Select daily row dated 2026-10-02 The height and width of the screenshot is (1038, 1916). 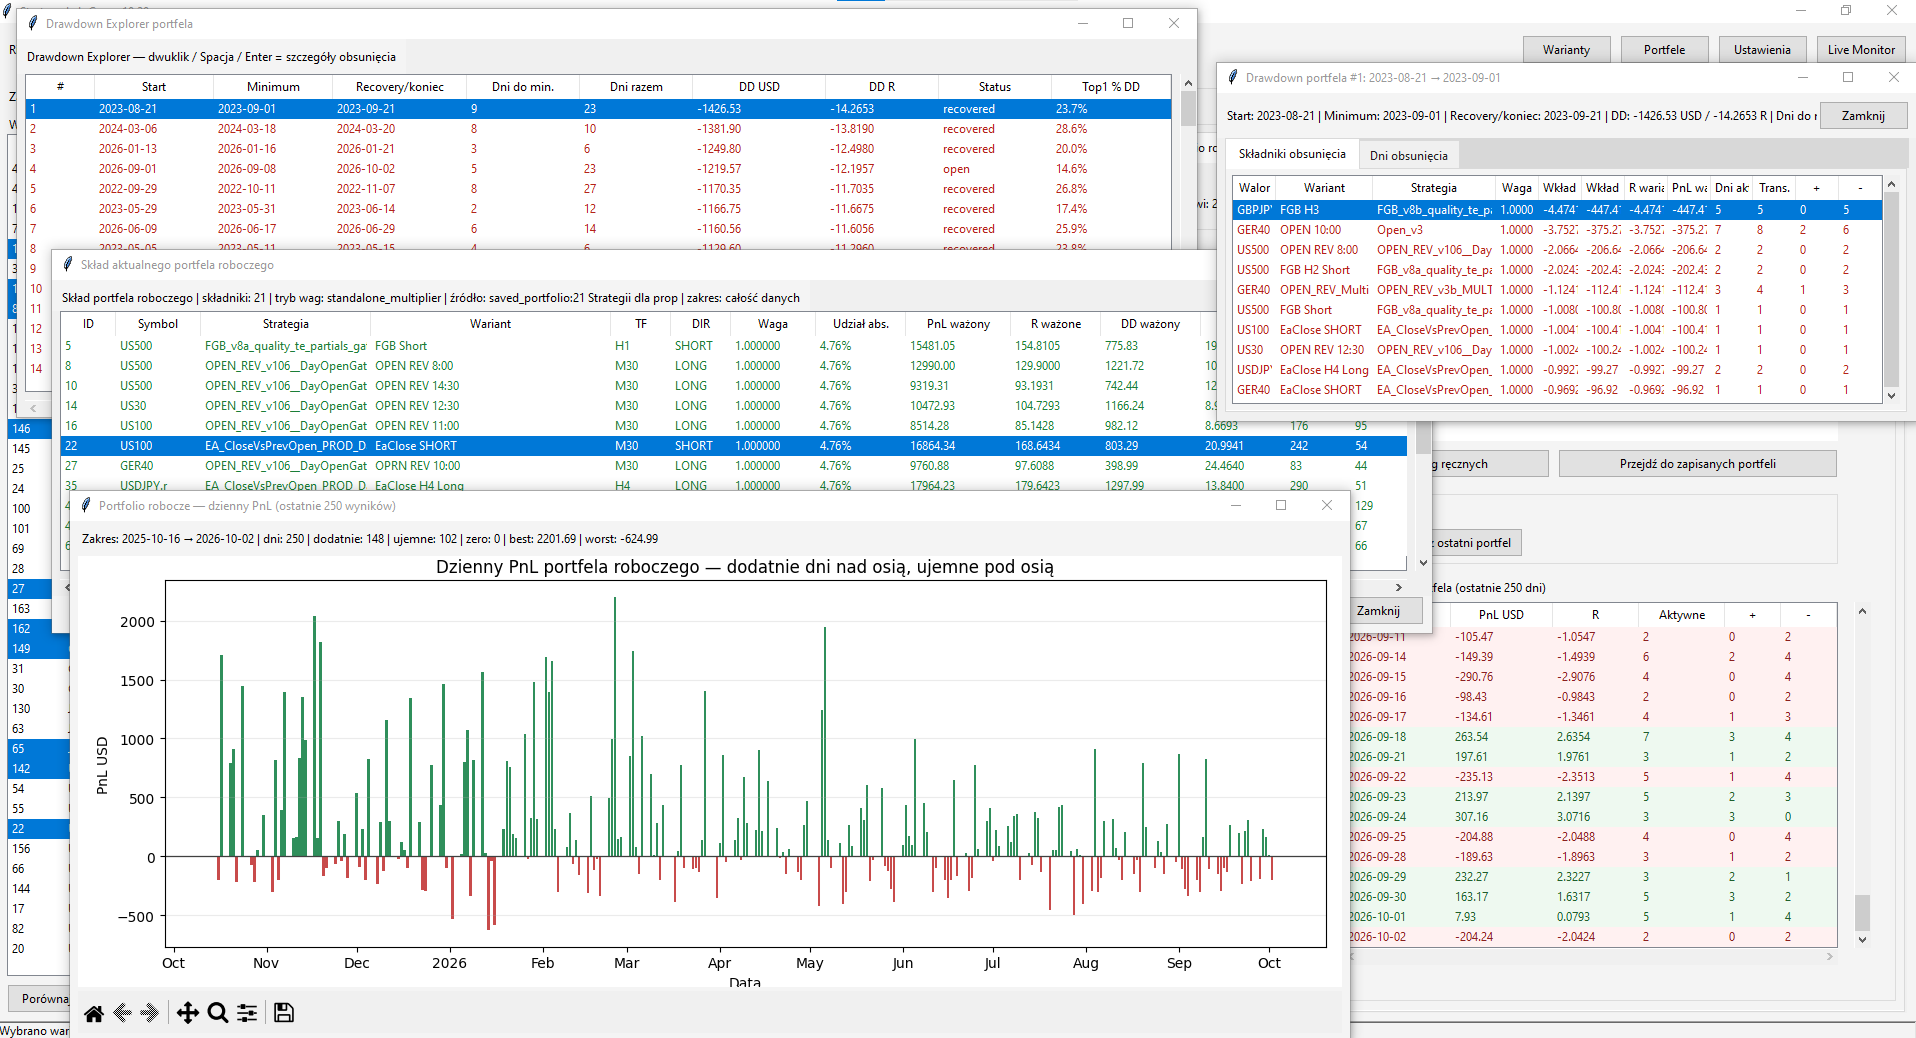(1592, 937)
